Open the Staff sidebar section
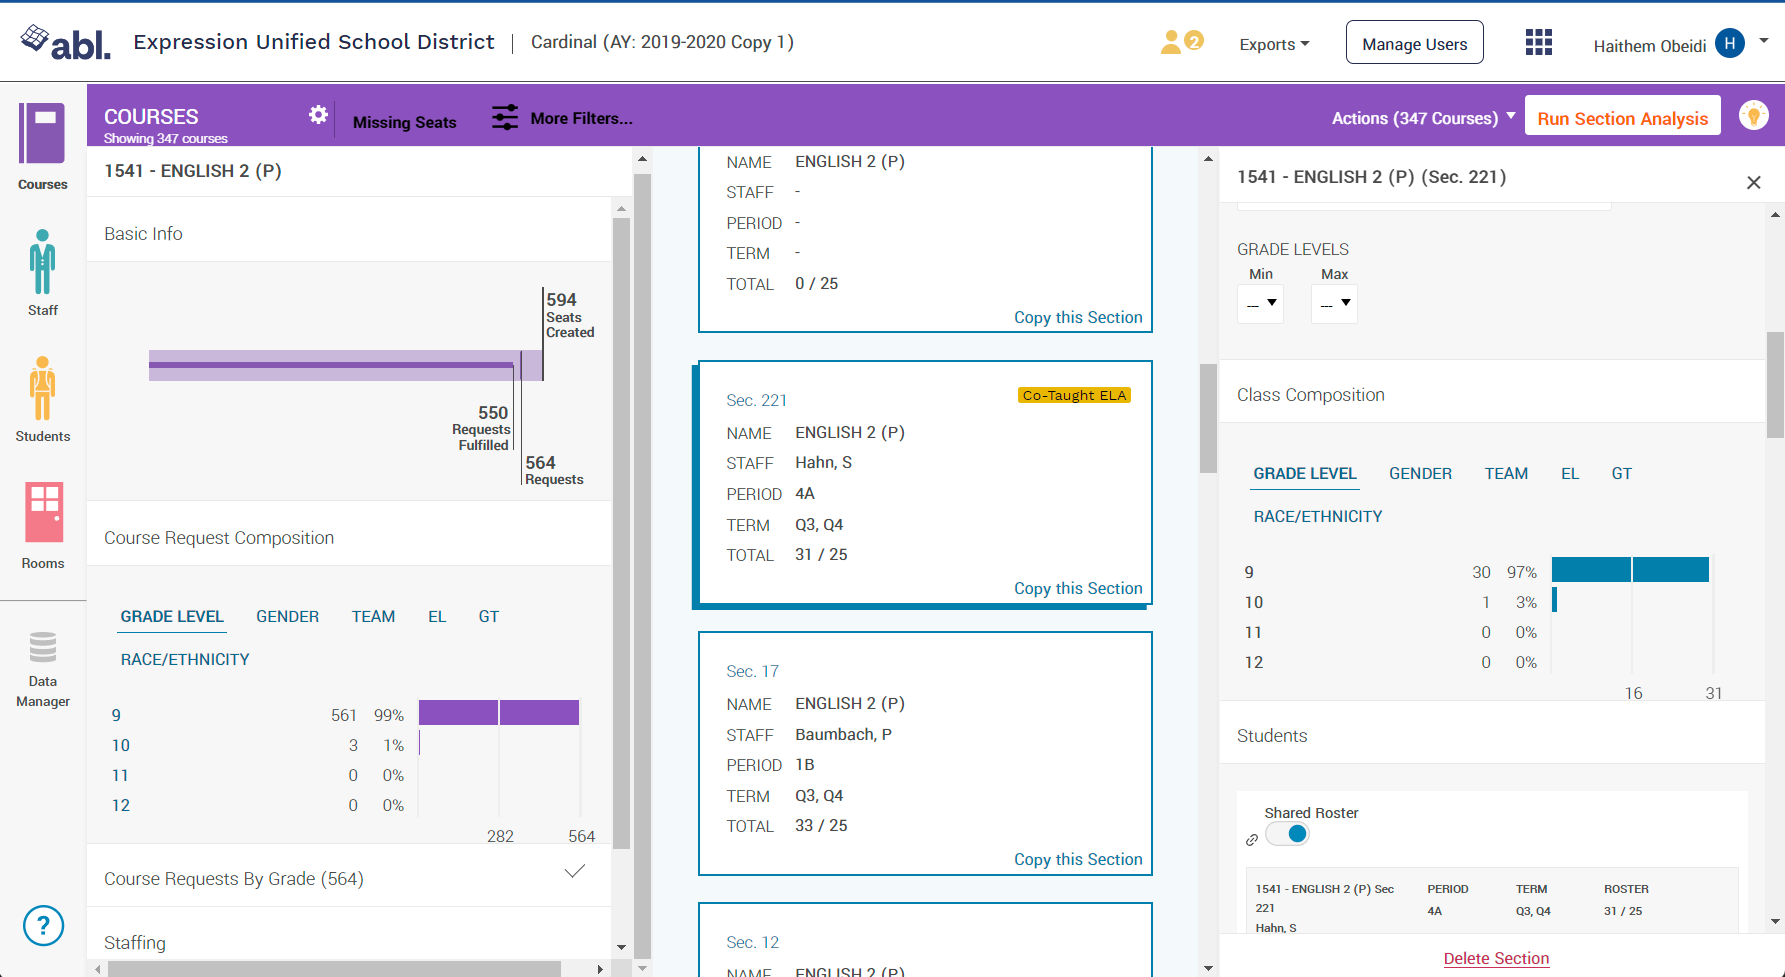This screenshot has width=1785, height=977. 42,273
